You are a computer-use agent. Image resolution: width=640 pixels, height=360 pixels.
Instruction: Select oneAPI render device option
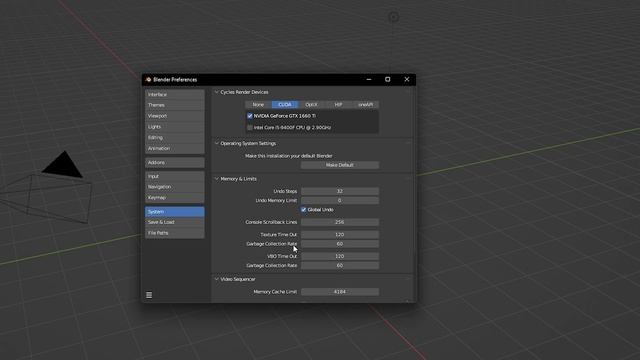point(365,104)
